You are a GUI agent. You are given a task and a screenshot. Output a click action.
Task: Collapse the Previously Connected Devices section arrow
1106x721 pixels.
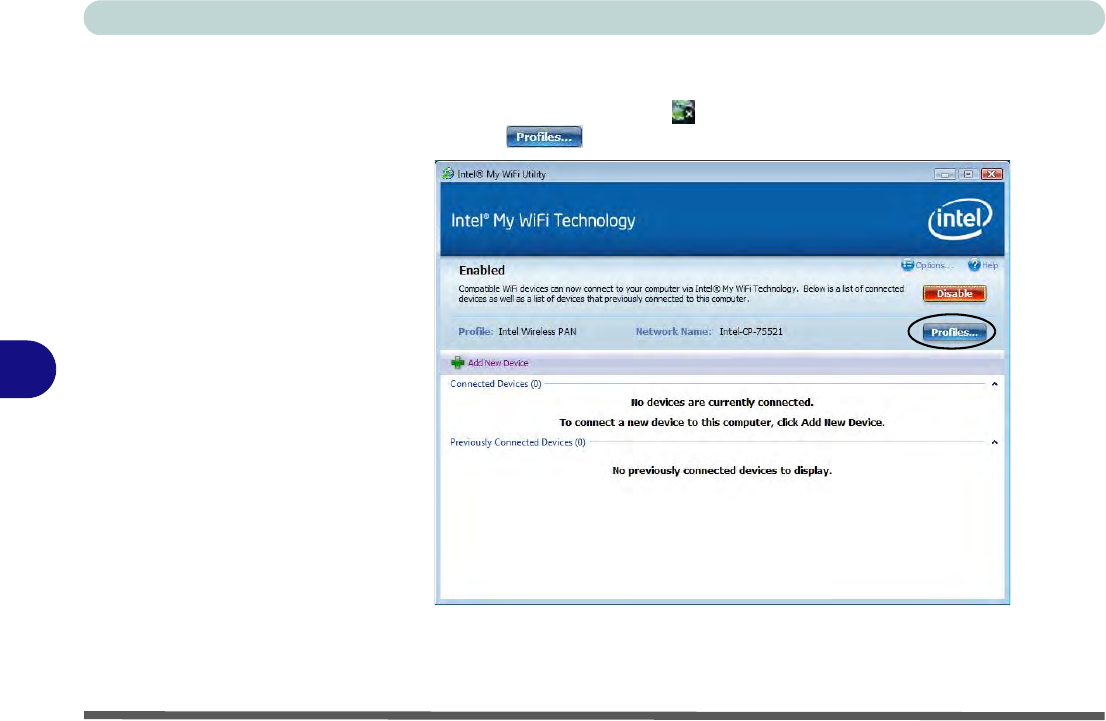pyautogui.click(x=995, y=442)
